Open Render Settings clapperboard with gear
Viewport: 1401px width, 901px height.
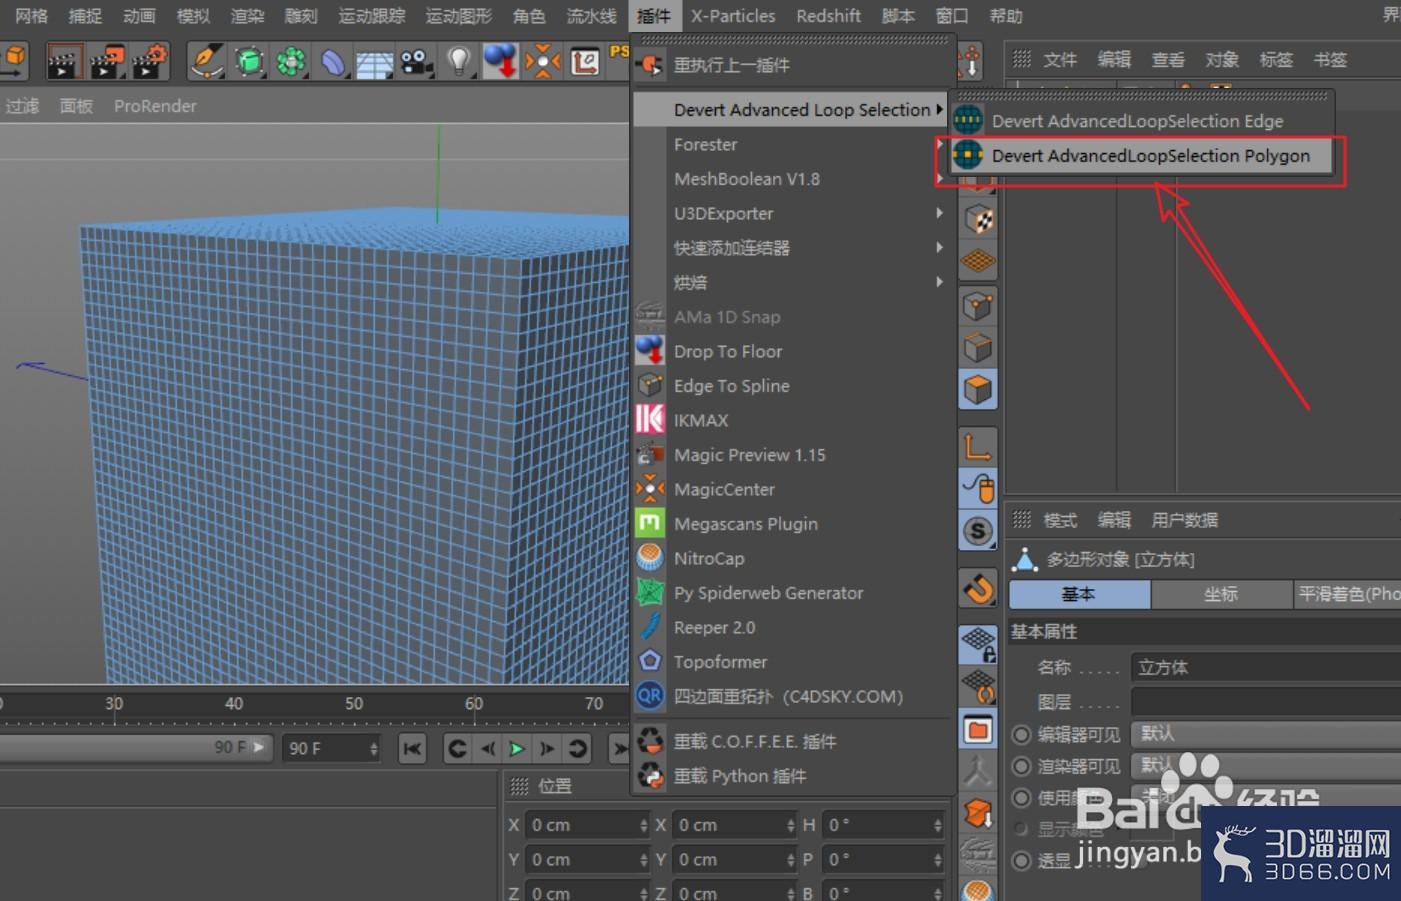(150, 62)
